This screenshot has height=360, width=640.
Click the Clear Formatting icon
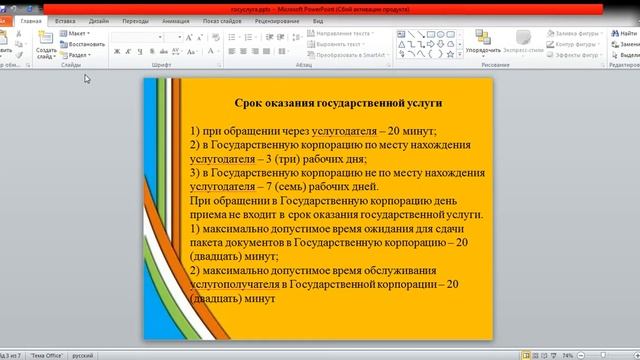216,38
